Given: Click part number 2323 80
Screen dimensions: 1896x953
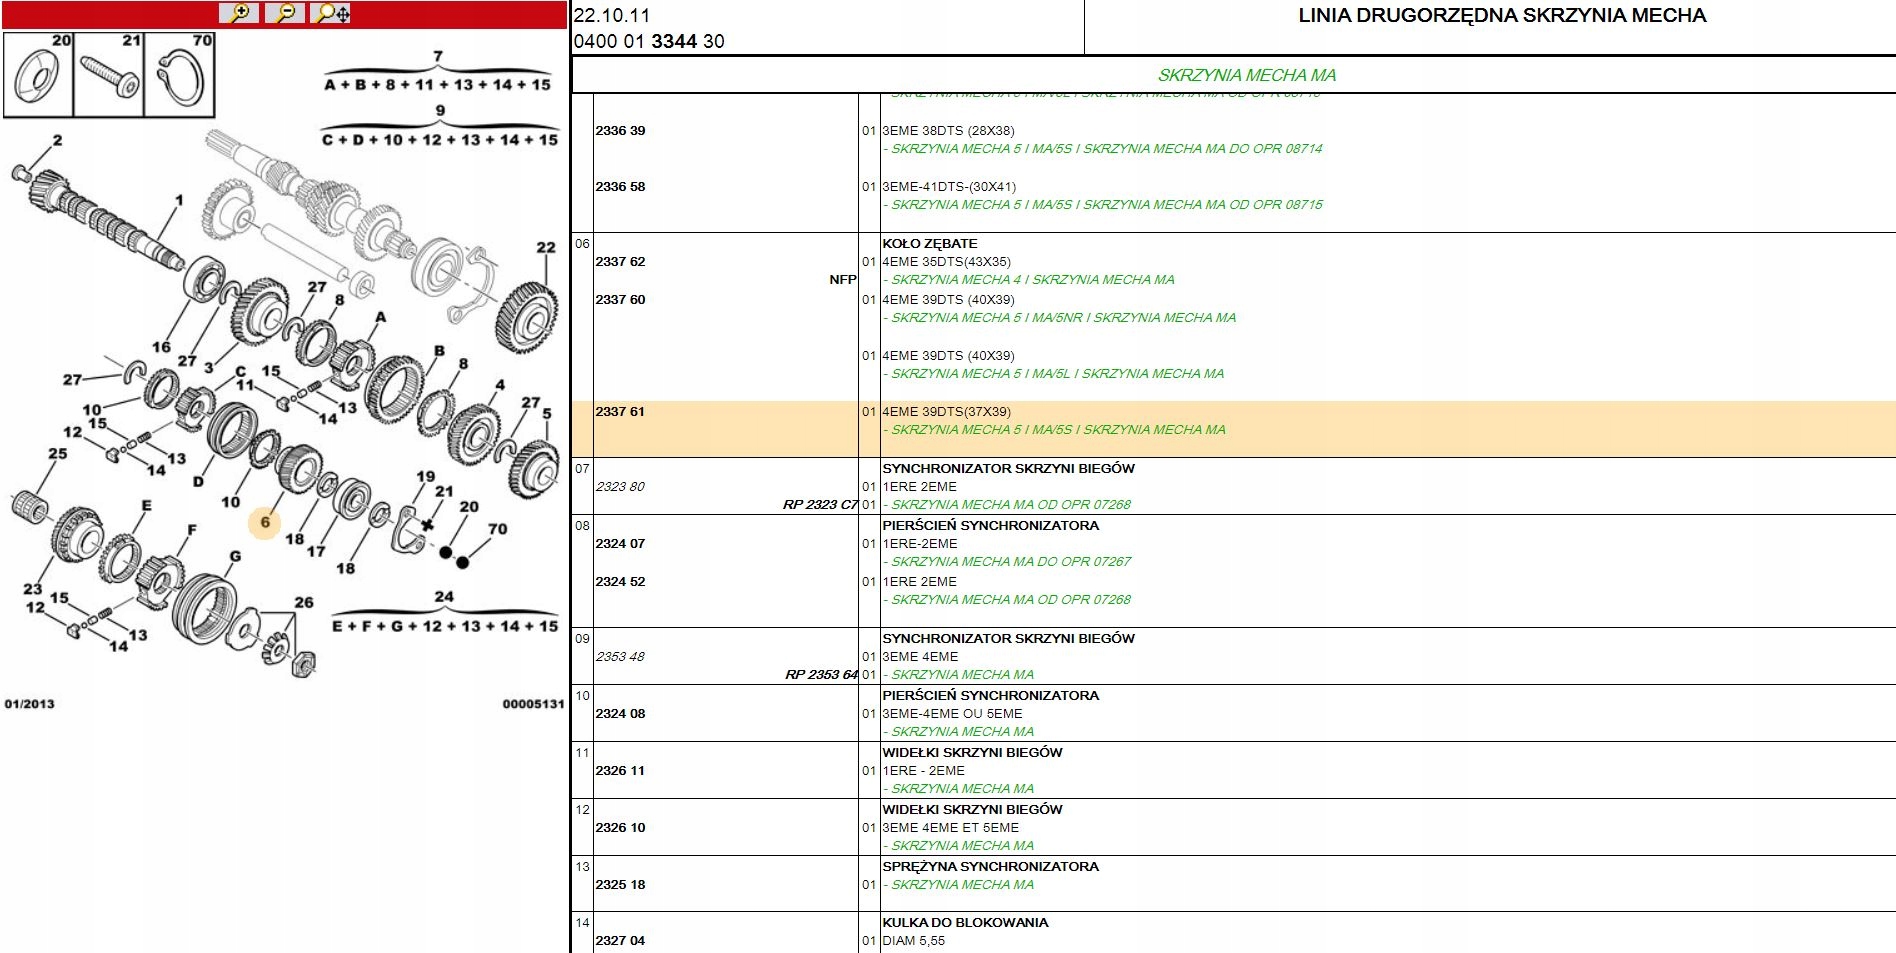Looking at the screenshot, I should tap(620, 486).
